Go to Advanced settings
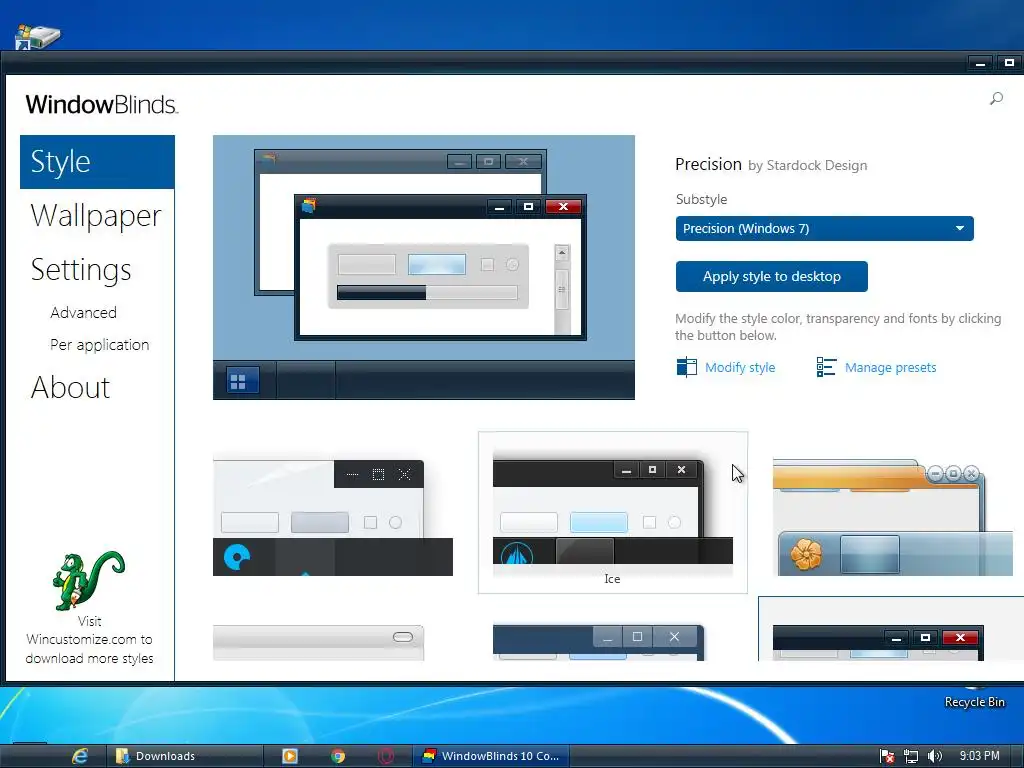 point(84,313)
